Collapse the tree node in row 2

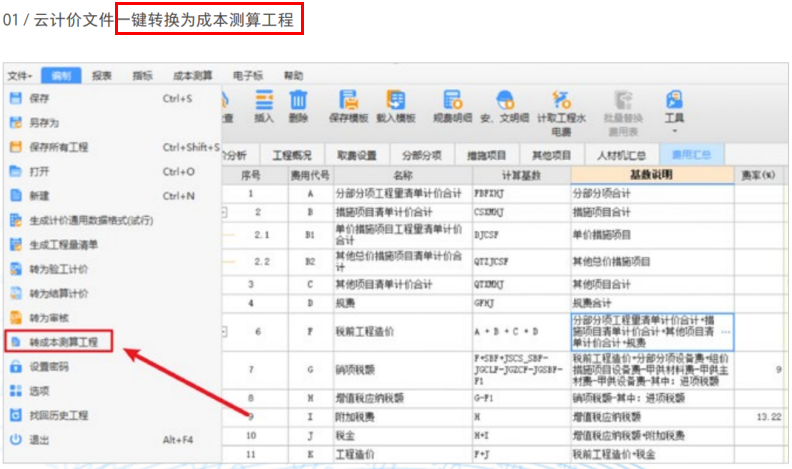pos(224,212)
